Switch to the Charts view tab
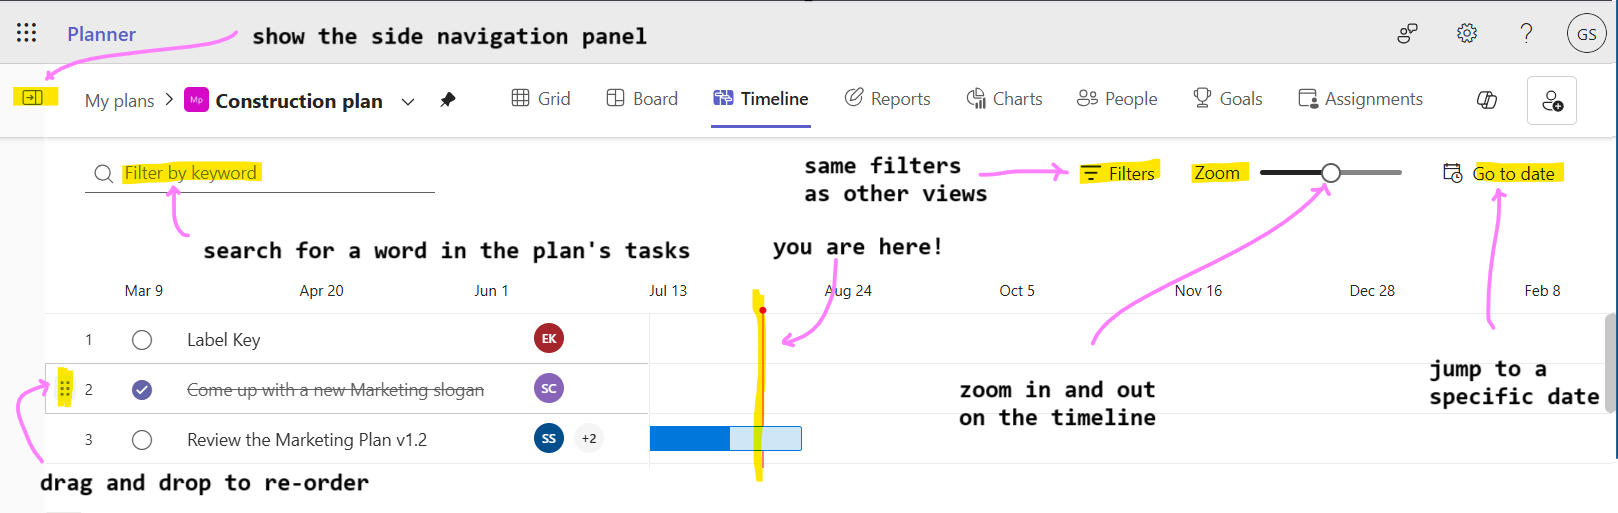Image resolution: width=1618 pixels, height=513 pixels. [1004, 98]
